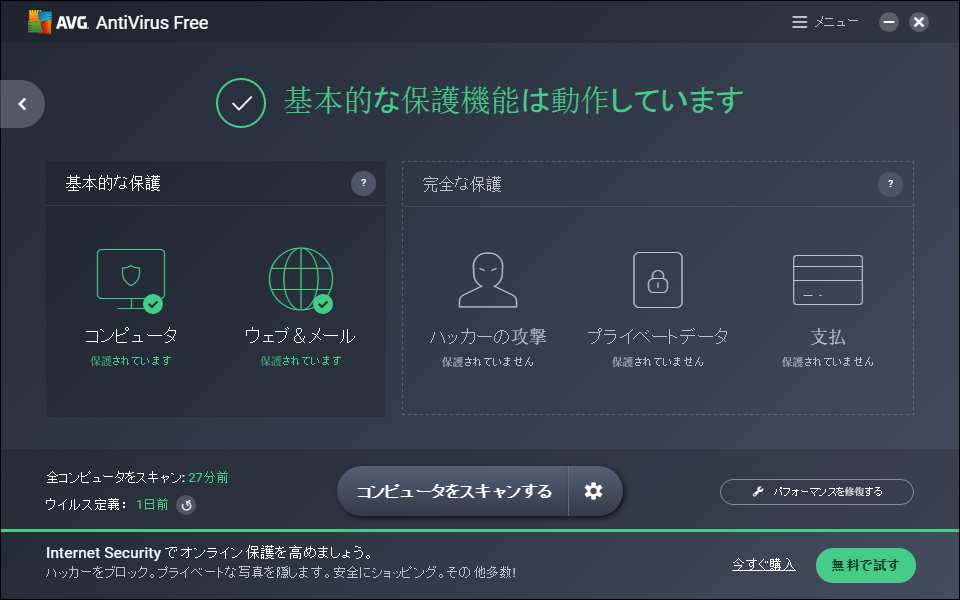This screenshot has width=960, height=600.
Task: Open the Payments credit card icon
Action: coord(828,279)
